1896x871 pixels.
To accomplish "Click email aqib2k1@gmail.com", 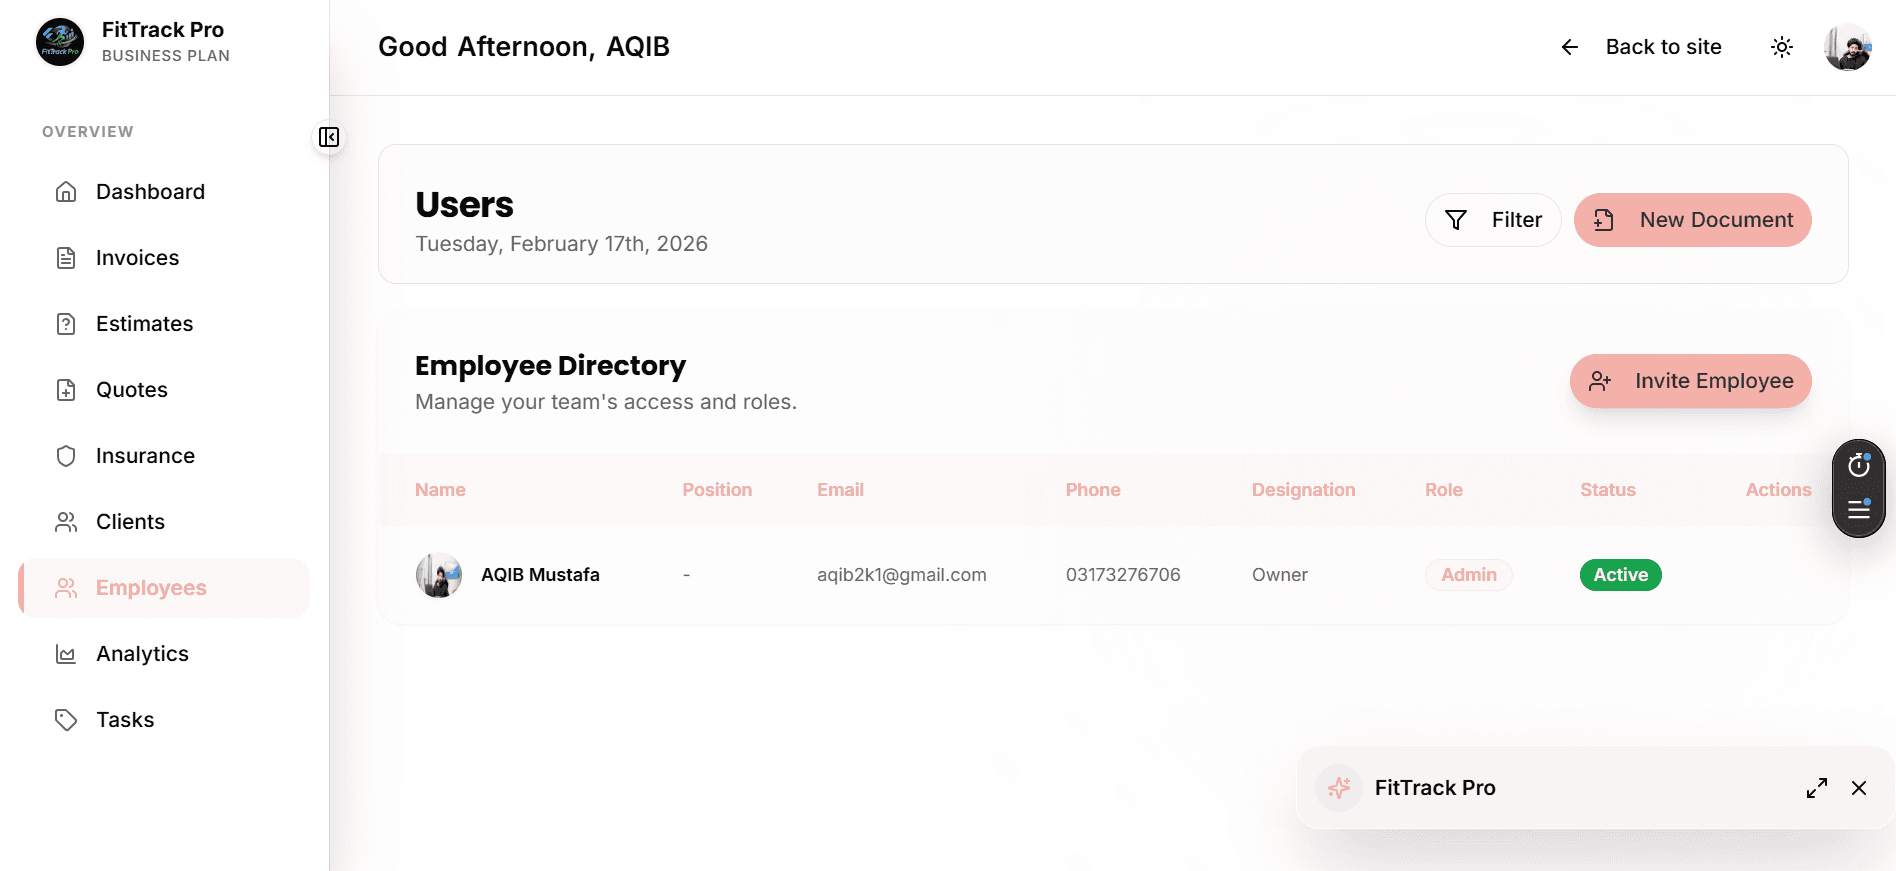I will coord(902,575).
